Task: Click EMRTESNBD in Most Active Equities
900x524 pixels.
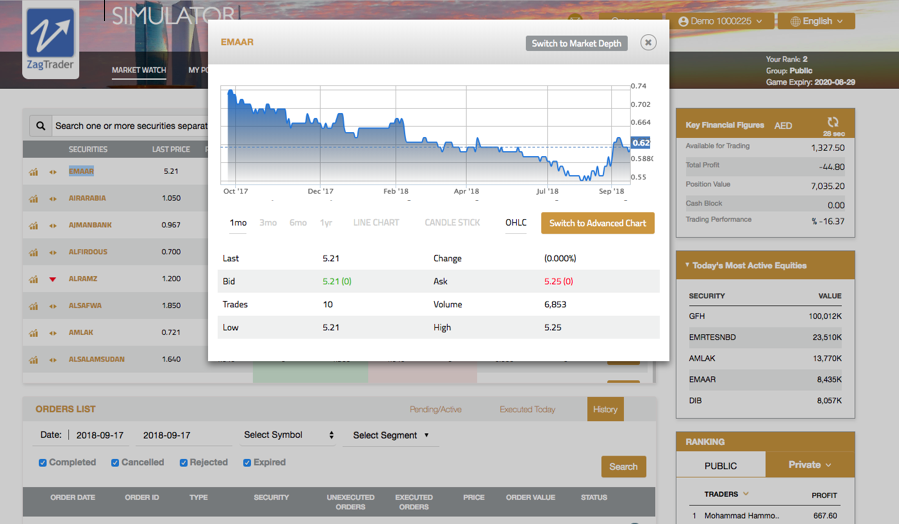Action: [712, 337]
